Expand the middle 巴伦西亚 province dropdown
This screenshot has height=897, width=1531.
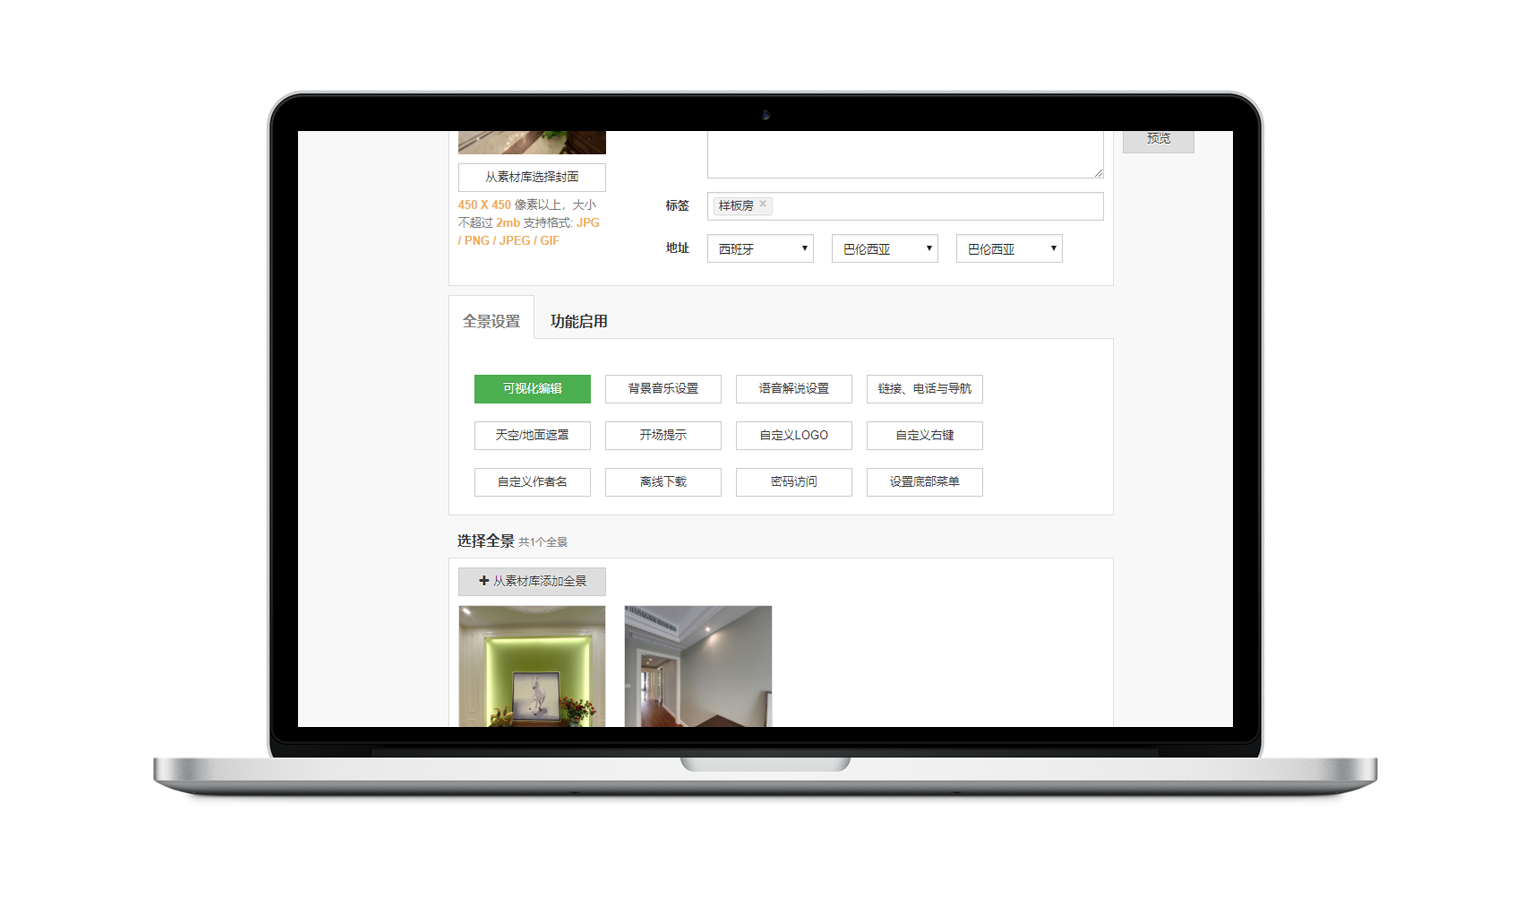pyautogui.click(x=884, y=249)
